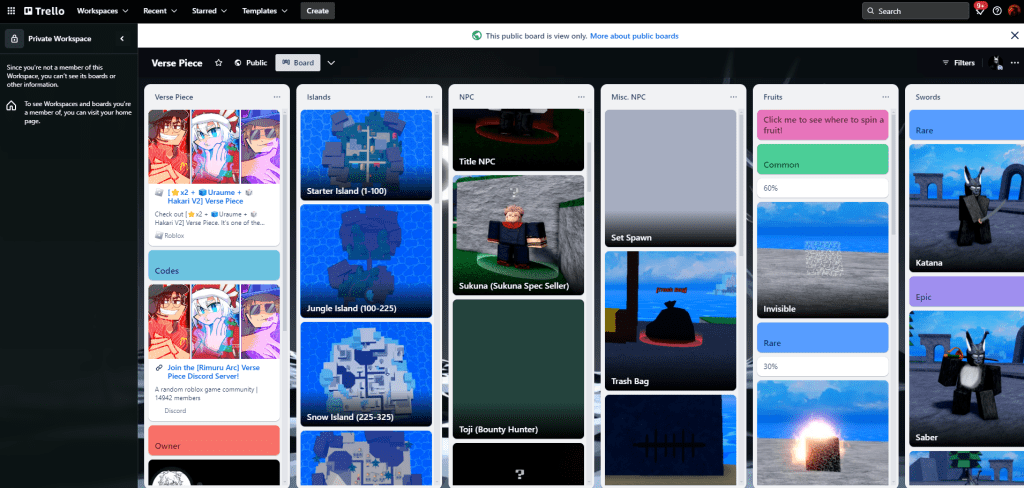Open the board menu ellipsis at far right
1024x488 pixels.
click(1014, 62)
